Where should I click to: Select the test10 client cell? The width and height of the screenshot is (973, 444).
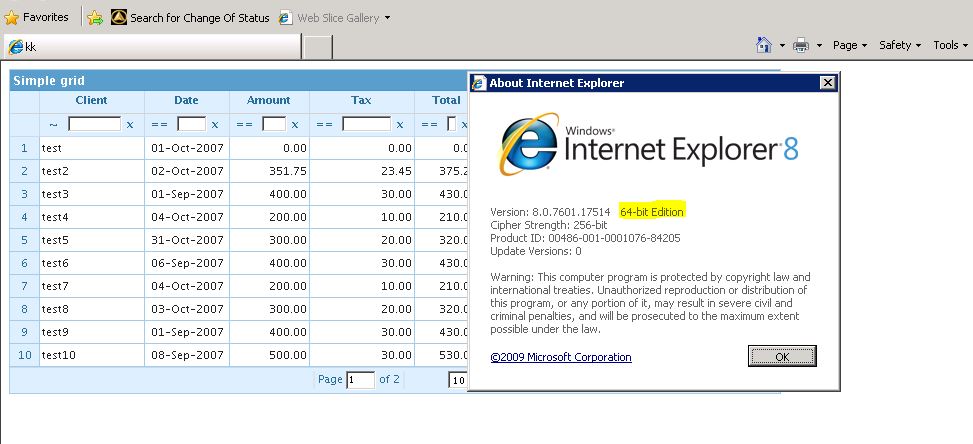[x=92, y=355]
